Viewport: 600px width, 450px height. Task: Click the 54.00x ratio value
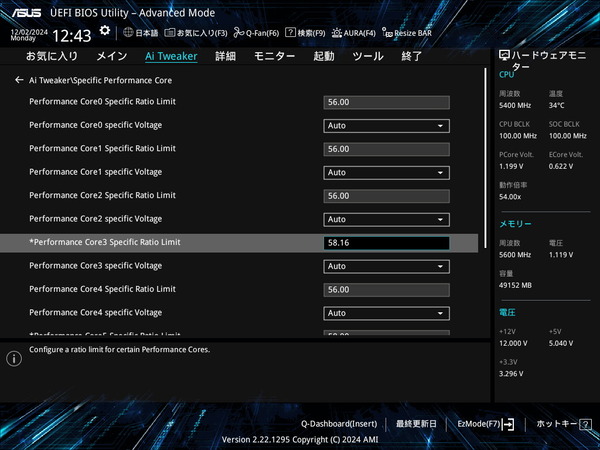510,197
